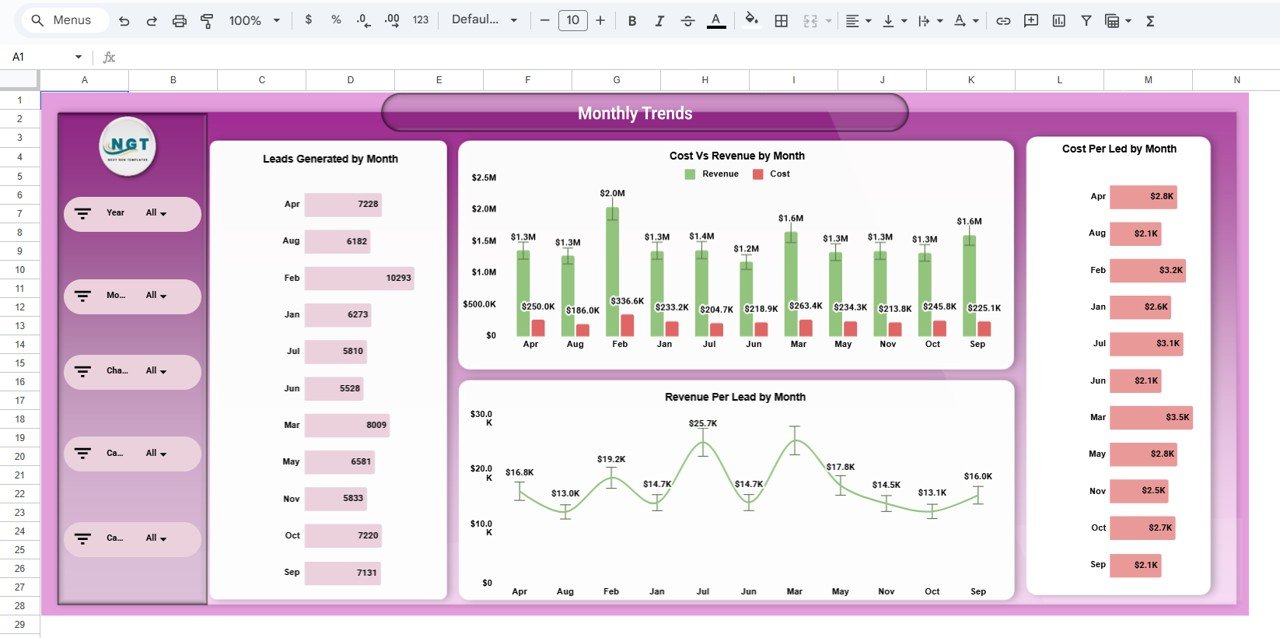Toggle bold formatting
The image size is (1280, 638).
coord(631,19)
